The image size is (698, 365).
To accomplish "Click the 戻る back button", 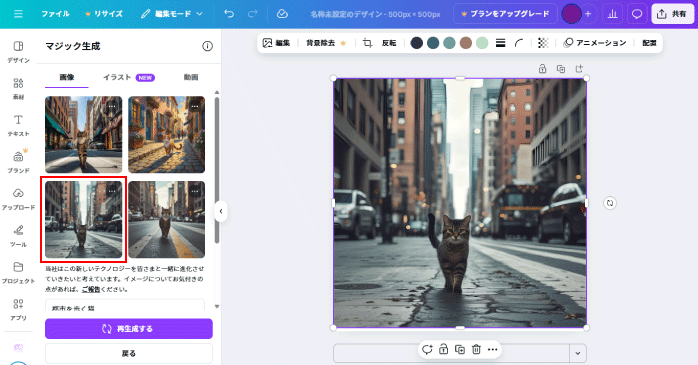I will [129, 353].
